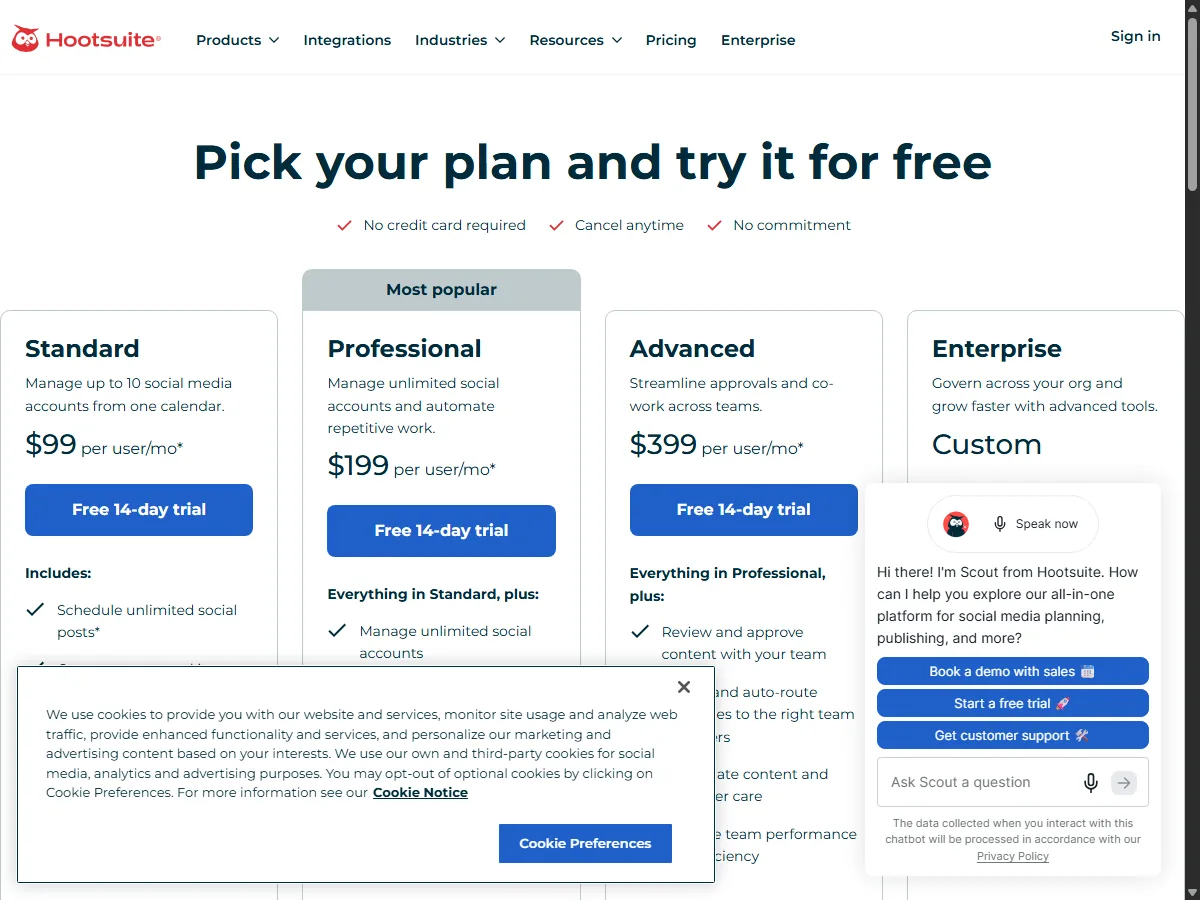Start the Advanced plan free 14-day trial
The height and width of the screenshot is (900, 1200).
coord(744,510)
